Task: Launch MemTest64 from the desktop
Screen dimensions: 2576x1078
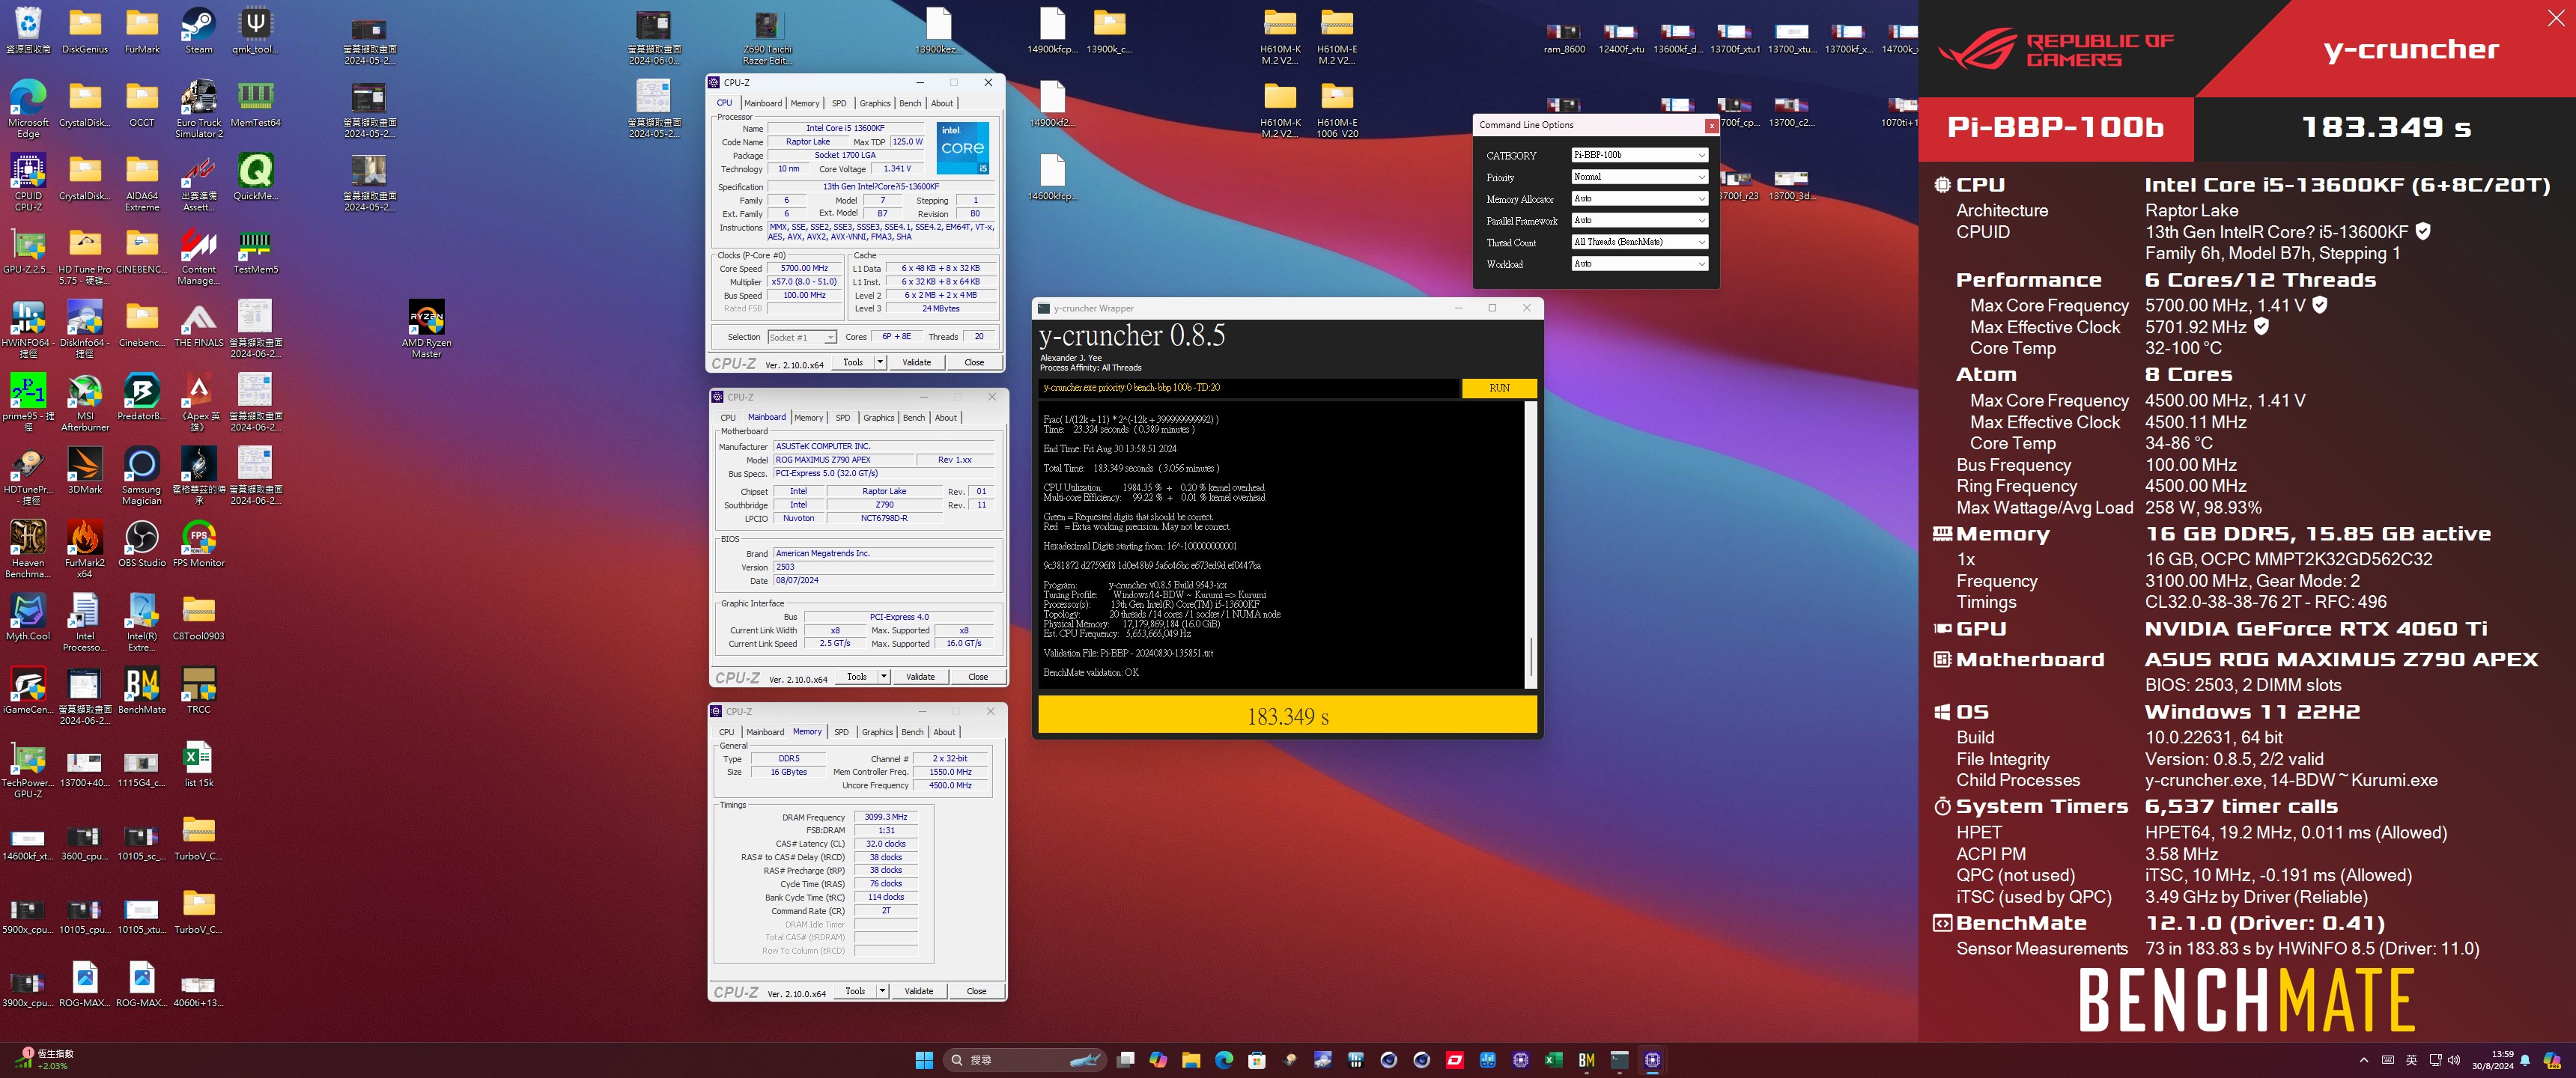Action: pos(255,104)
